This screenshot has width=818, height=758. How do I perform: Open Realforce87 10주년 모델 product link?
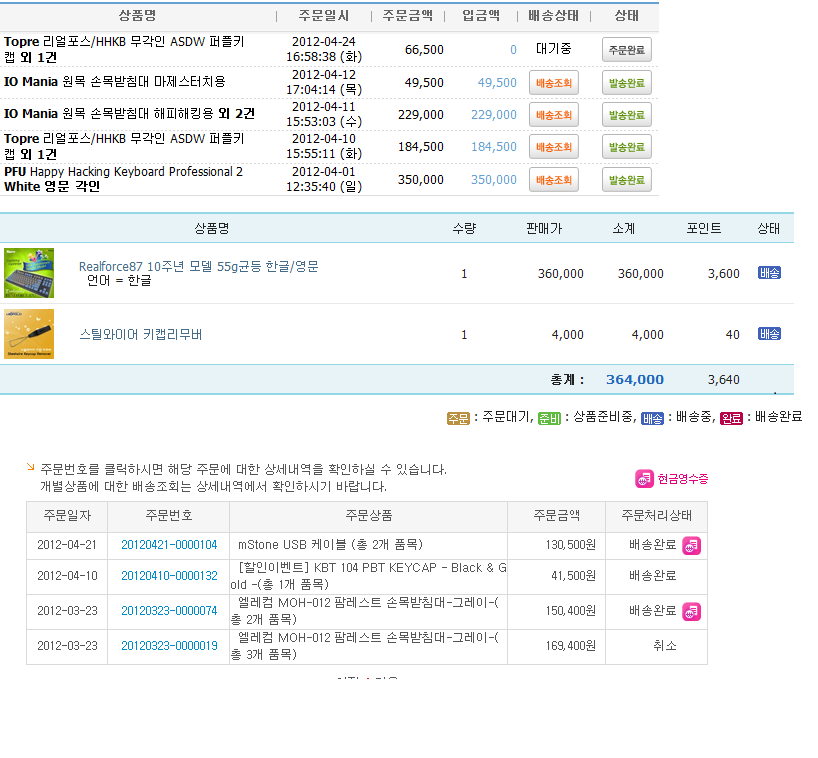point(198,267)
